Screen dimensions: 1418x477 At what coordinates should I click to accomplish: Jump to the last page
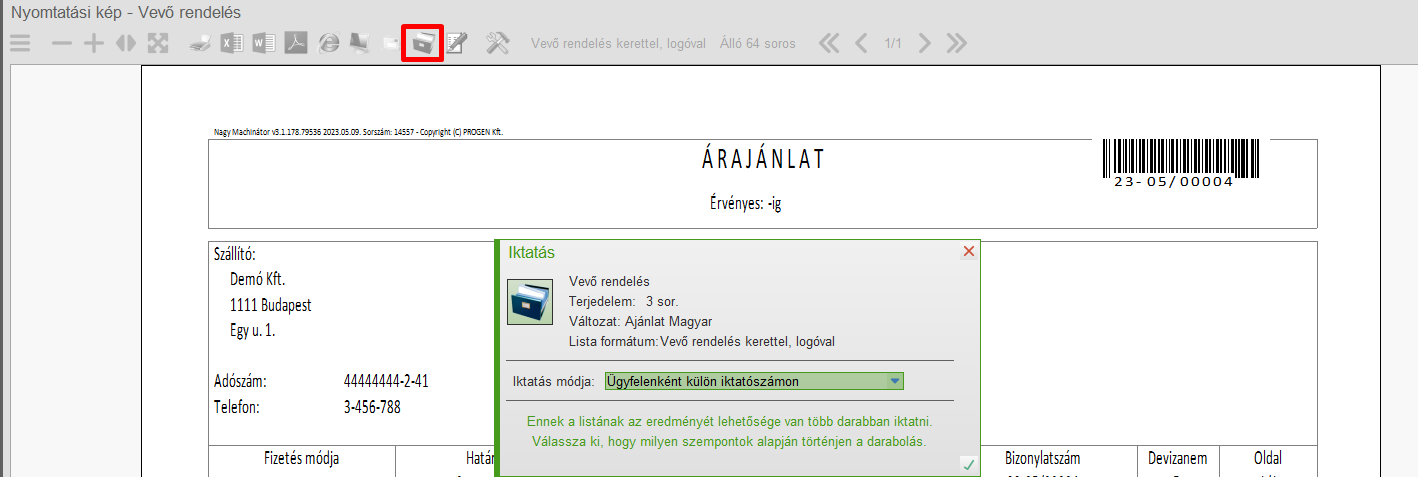click(957, 43)
